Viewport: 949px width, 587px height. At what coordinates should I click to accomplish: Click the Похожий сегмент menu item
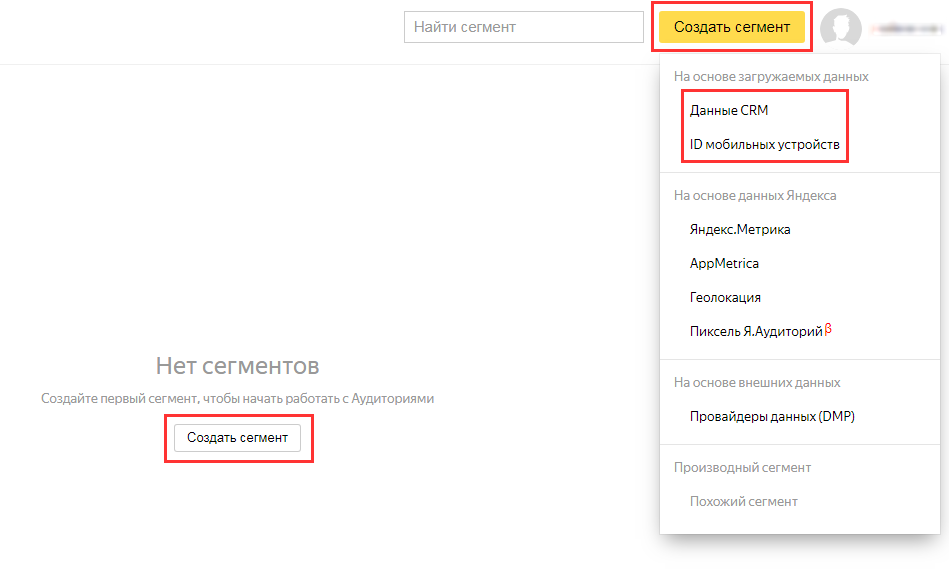[744, 501]
